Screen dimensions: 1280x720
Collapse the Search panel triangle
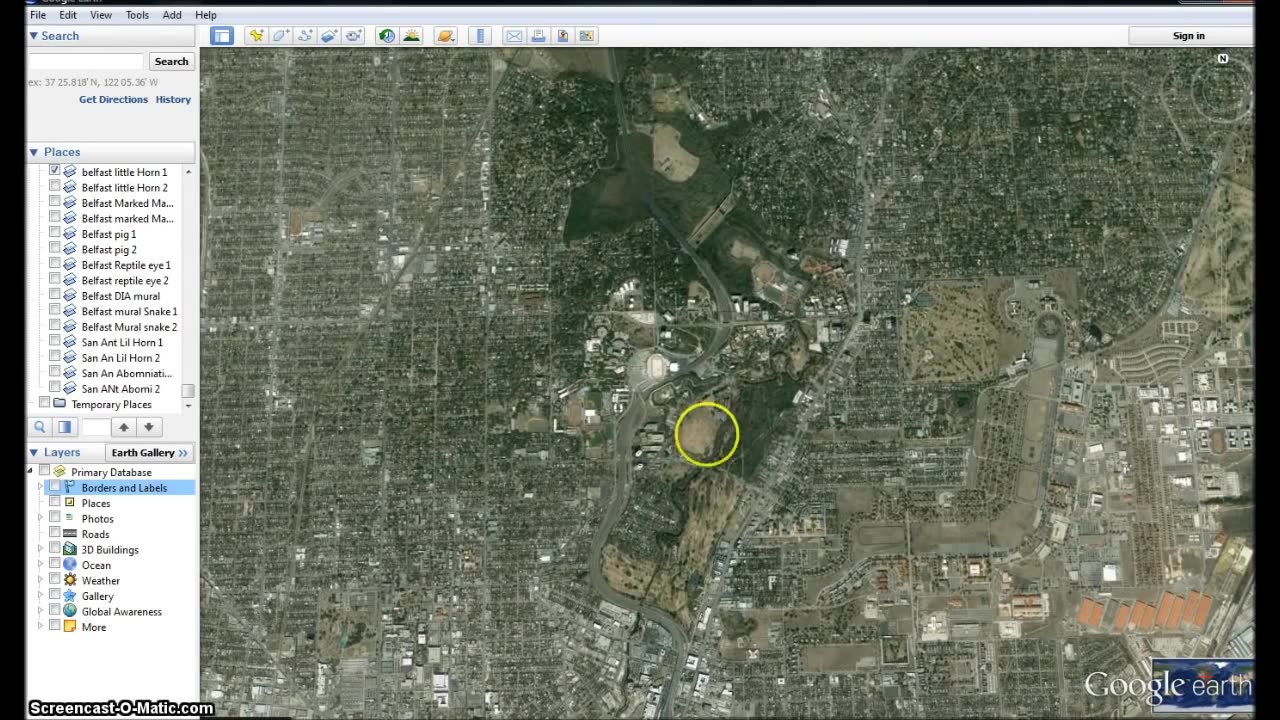point(33,36)
